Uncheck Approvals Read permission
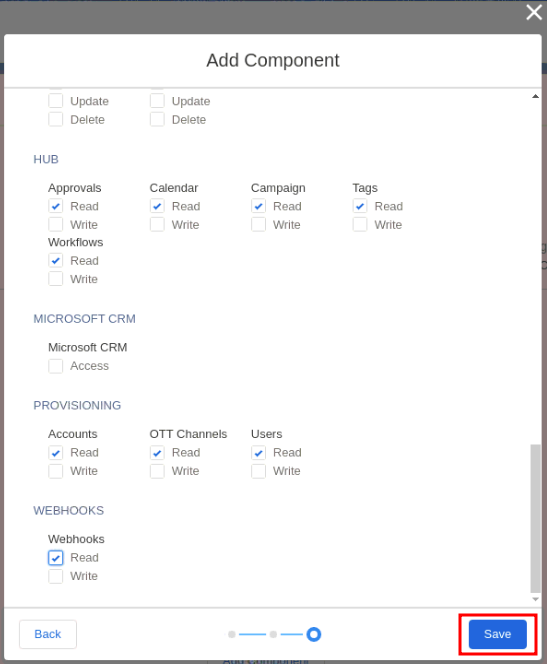The image size is (547, 664). pos(55,206)
